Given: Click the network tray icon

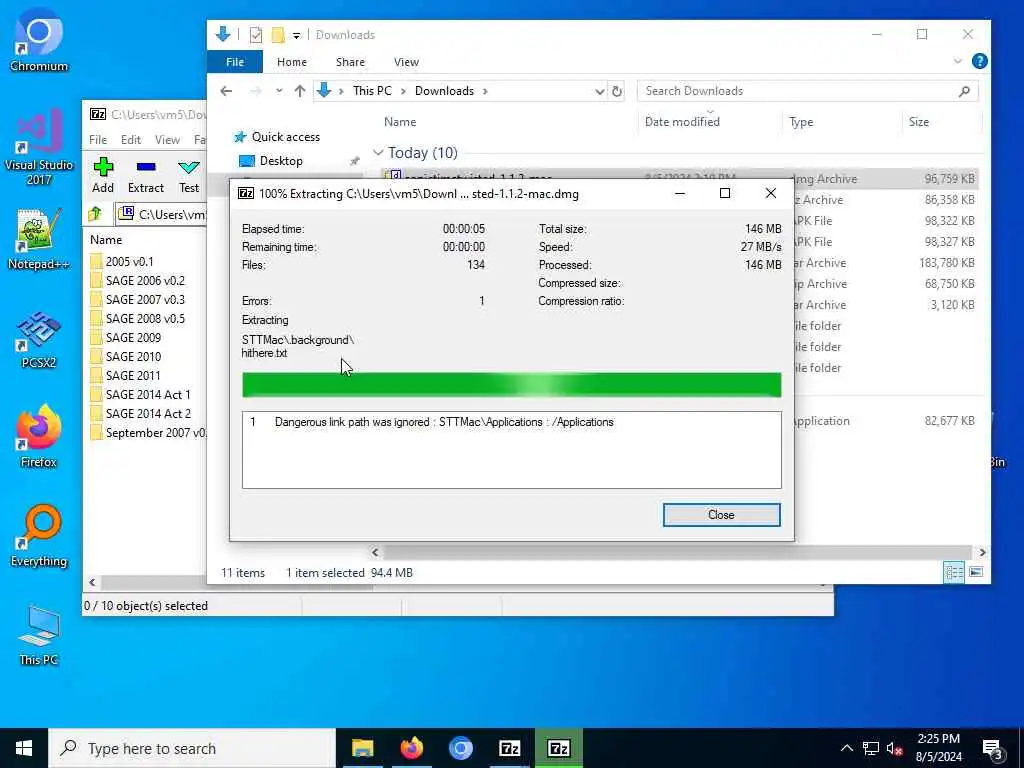Looking at the screenshot, I should tap(871, 748).
